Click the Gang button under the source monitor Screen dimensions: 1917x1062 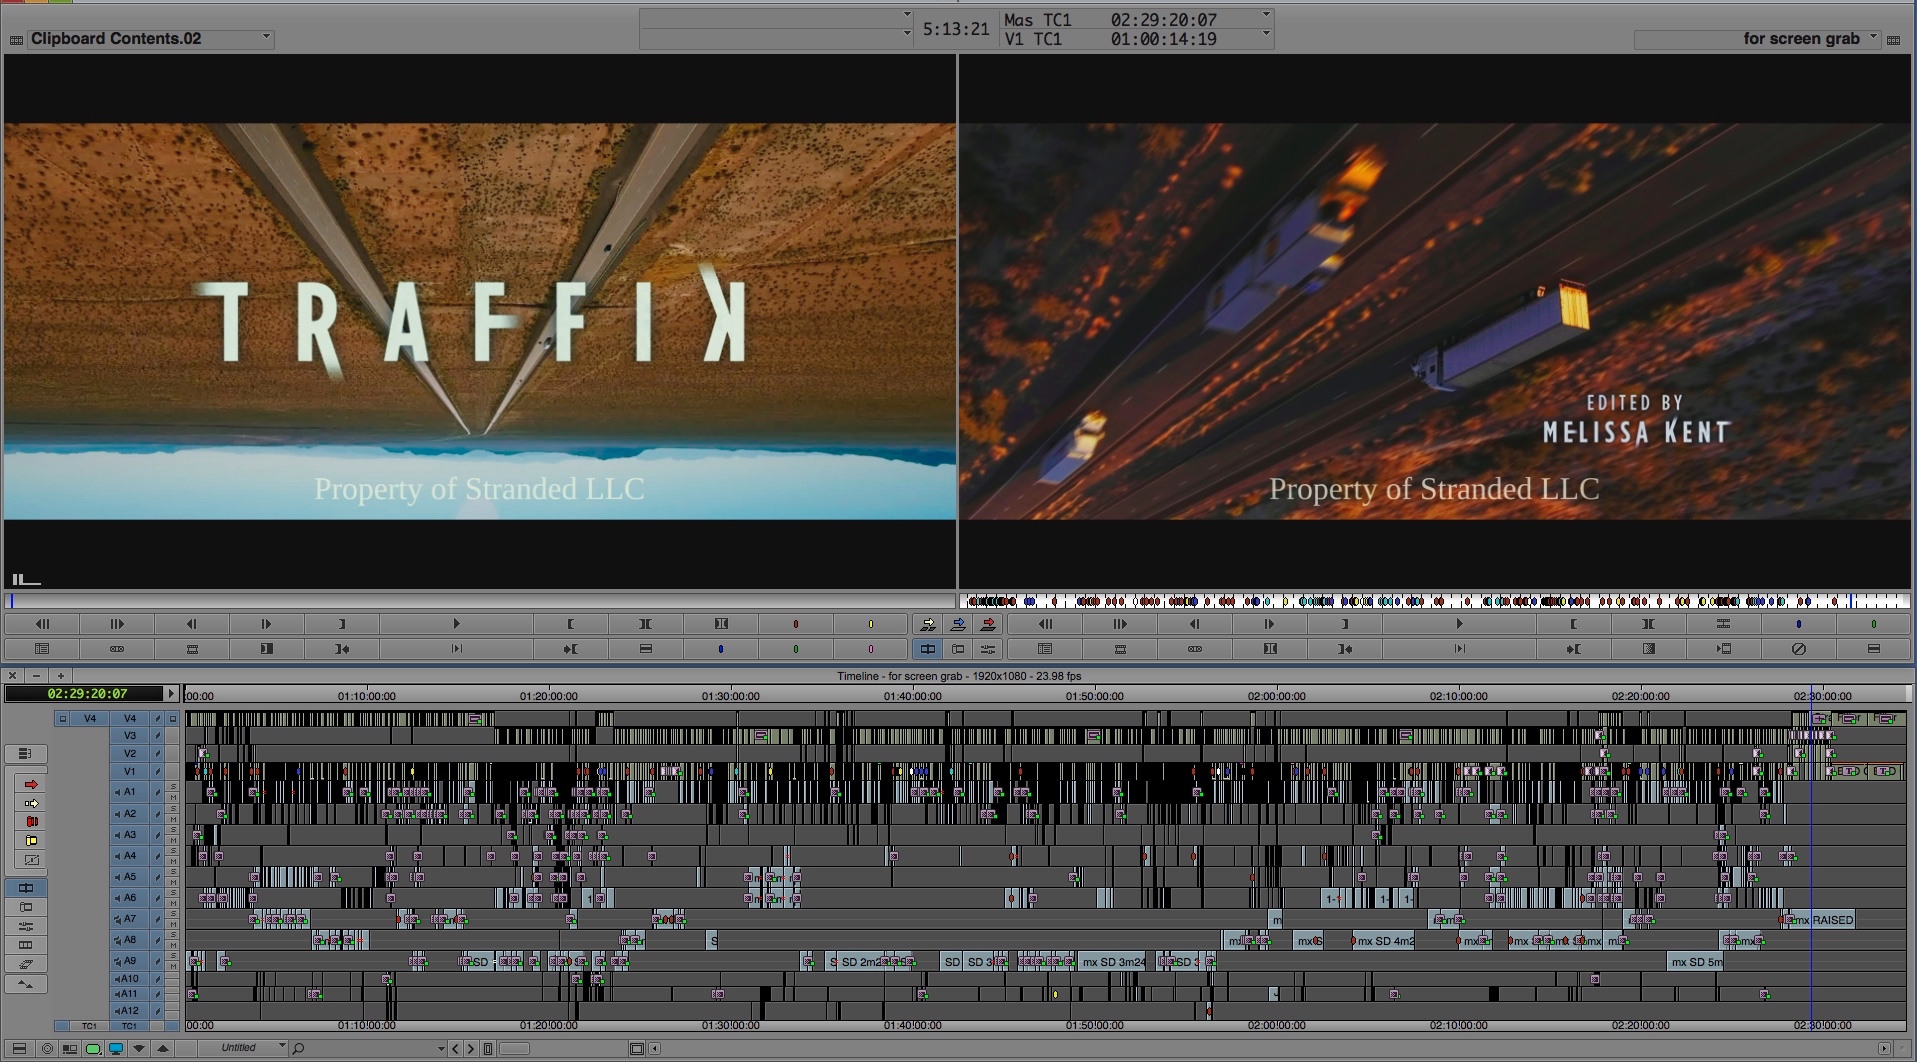(x=117, y=649)
